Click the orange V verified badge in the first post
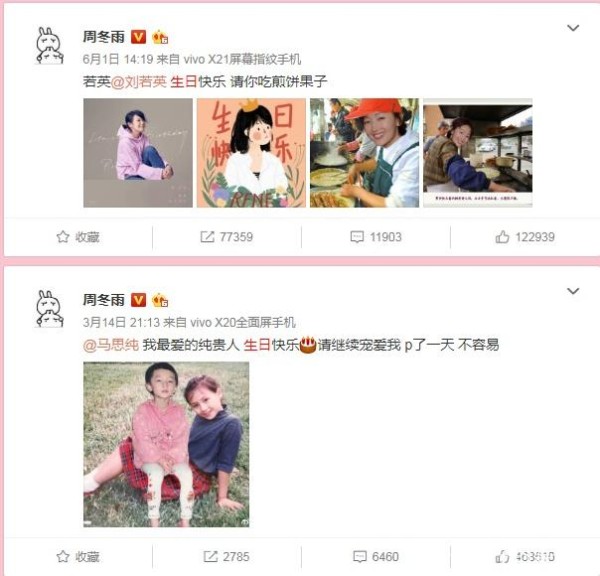Viewport: 600px width, 576px height. [139, 37]
